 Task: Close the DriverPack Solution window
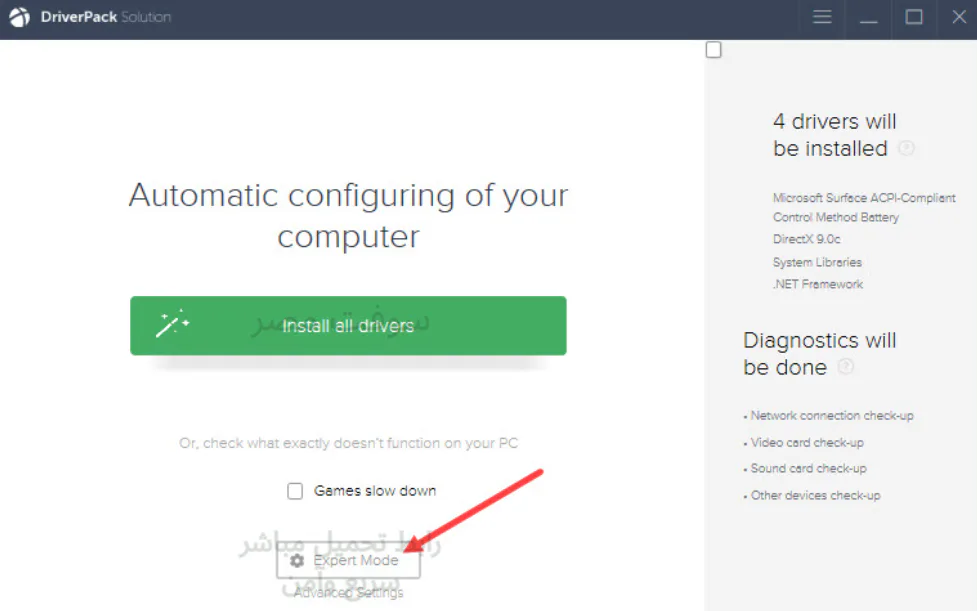tap(959, 17)
